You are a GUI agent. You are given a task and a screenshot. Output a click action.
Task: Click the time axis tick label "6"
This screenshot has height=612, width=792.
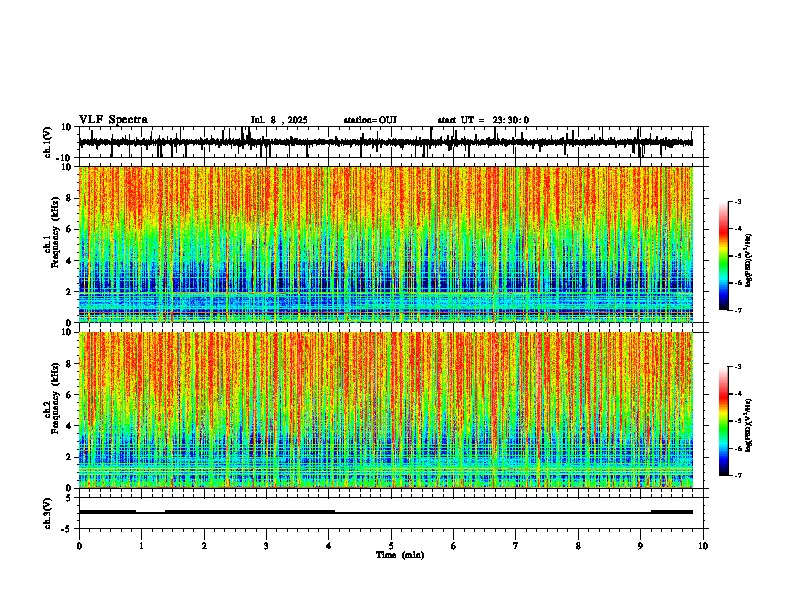coord(454,546)
